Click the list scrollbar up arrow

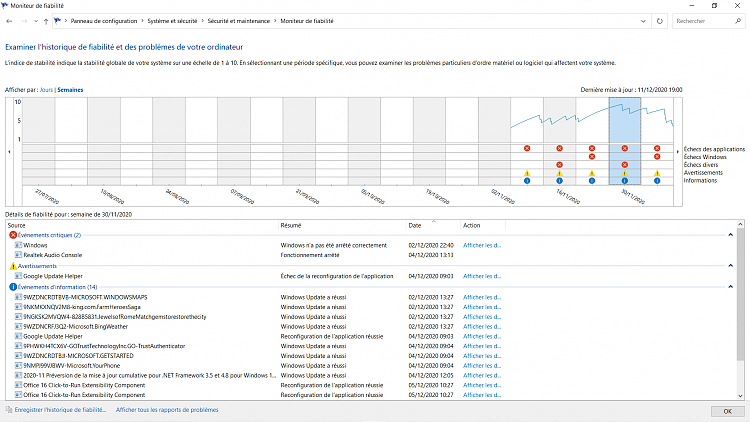tap(740, 224)
